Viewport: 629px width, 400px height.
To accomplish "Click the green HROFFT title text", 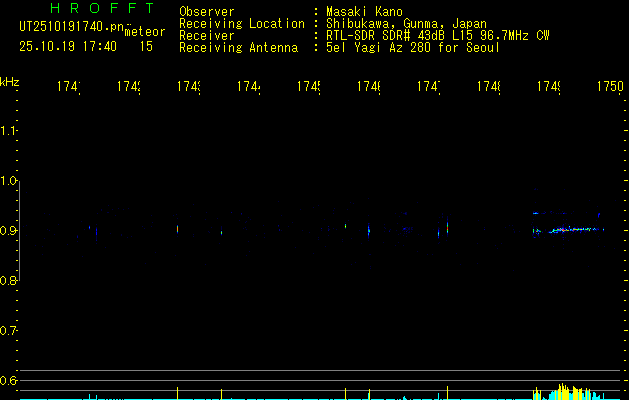I will [103, 8].
